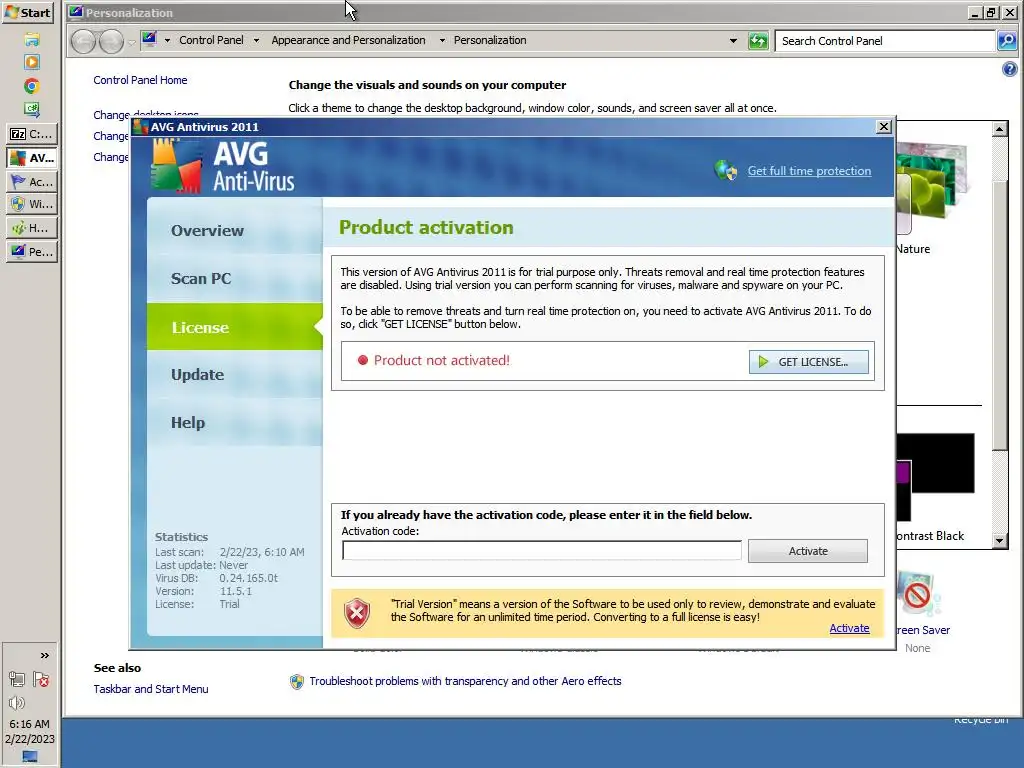Viewport: 1024px width, 768px height.
Task: Launch the C# quick launch shortcut
Action: 31,108
